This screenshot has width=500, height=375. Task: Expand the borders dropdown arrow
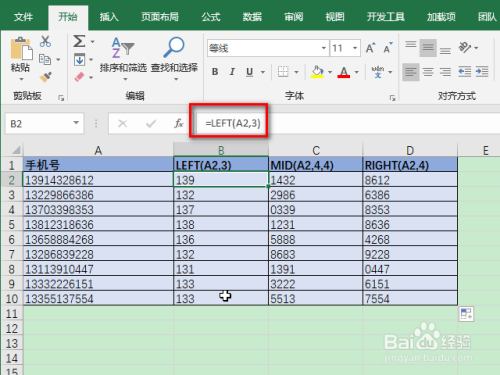[x=296, y=72]
